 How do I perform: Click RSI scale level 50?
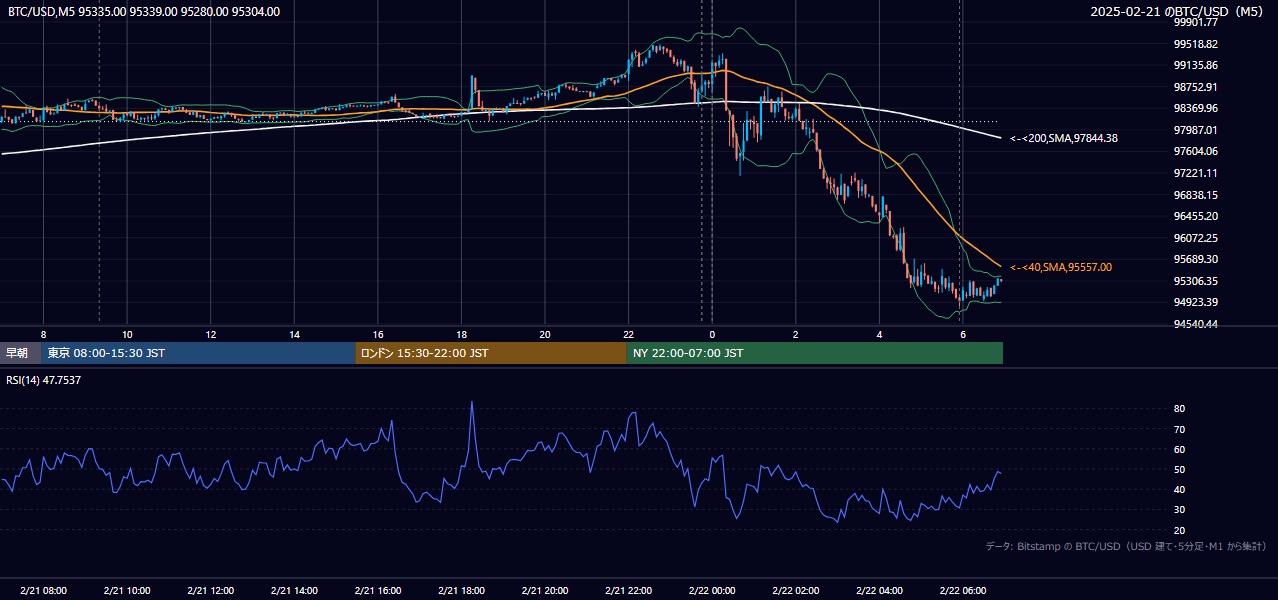pyautogui.click(x=1180, y=469)
